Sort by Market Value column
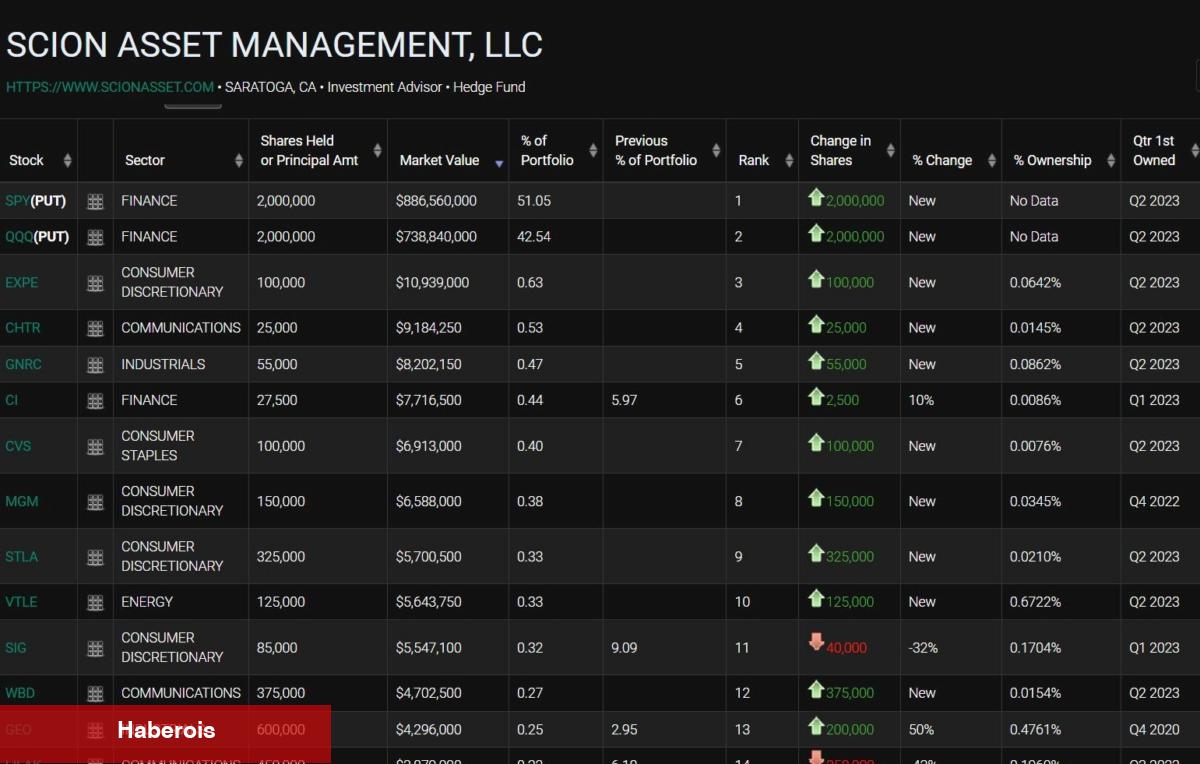 point(499,162)
